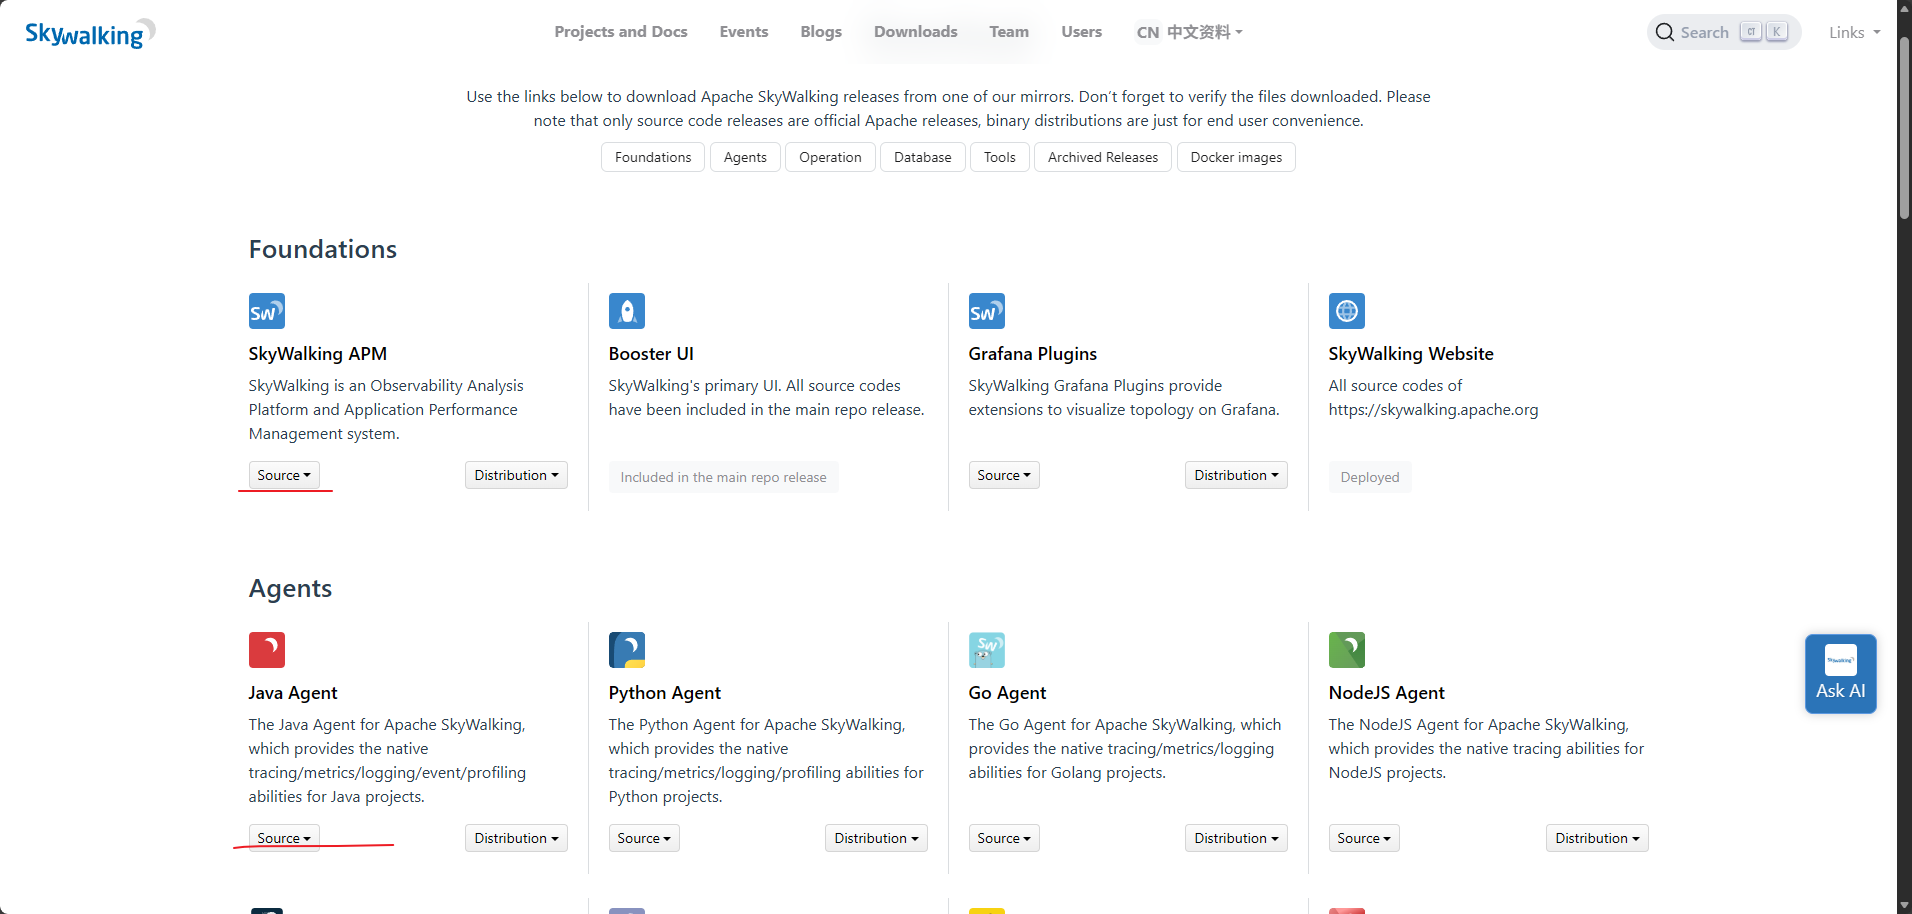Expand Python Agent Distribution dropdown
The height and width of the screenshot is (914, 1912).
coord(876,838)
